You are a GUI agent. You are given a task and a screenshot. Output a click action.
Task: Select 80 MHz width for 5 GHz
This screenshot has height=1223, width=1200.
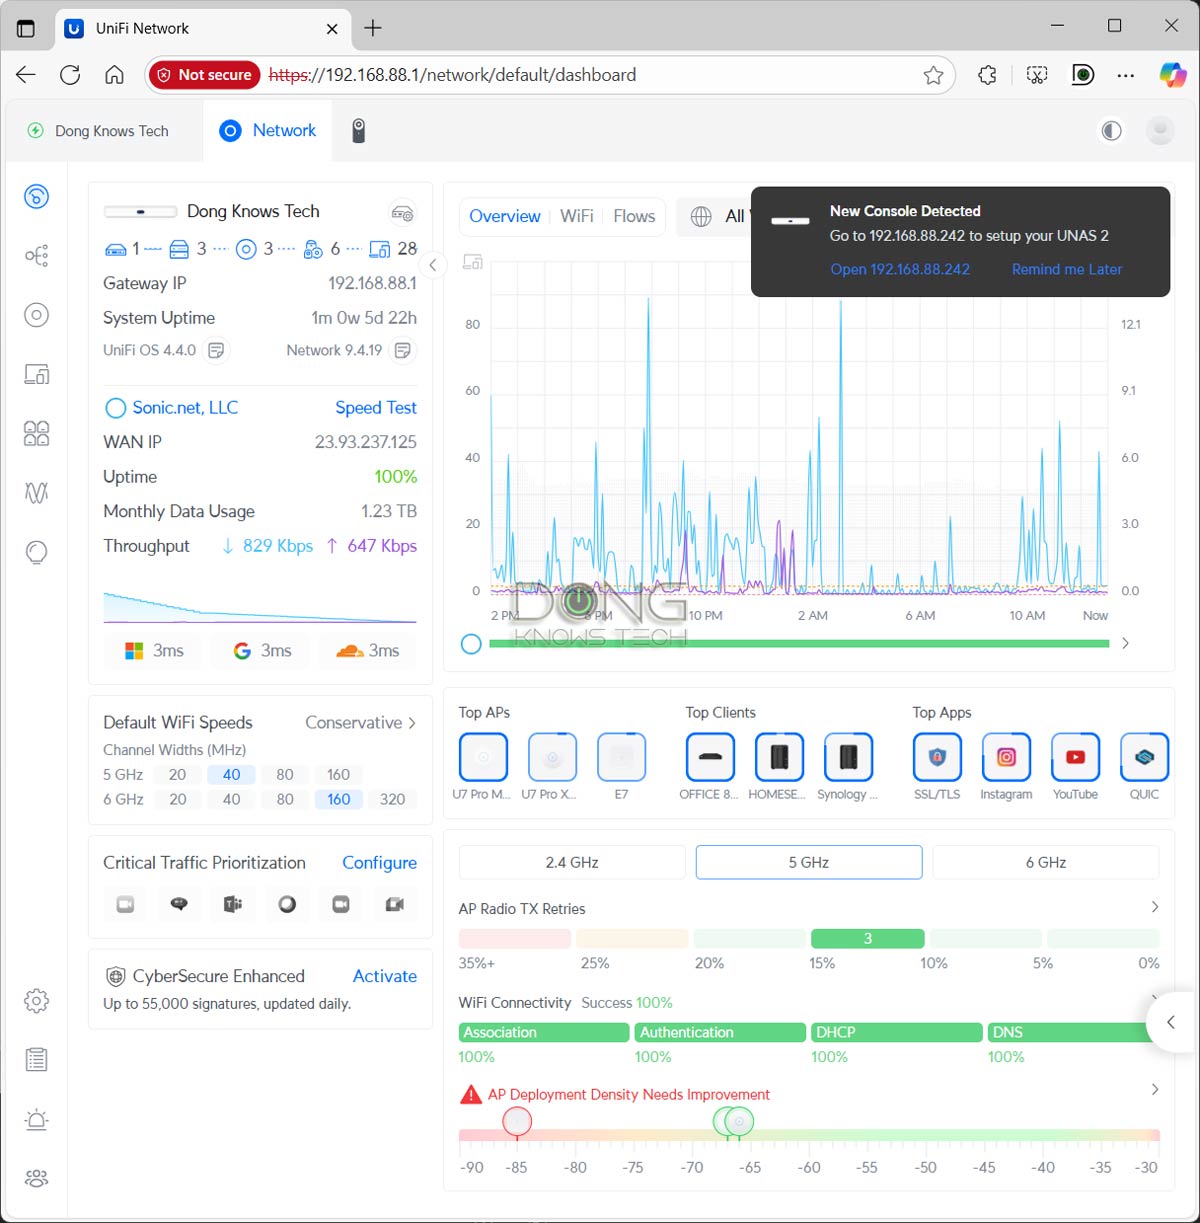coord(285,775)
